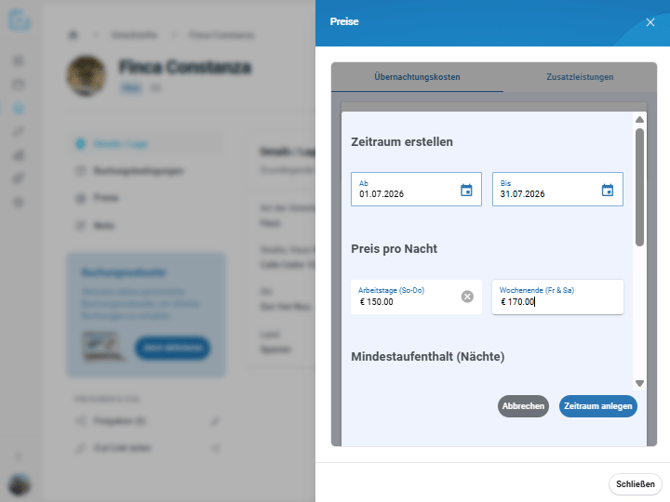The image size is (670, 502).
Task: Focus the Bis date field 31.07.2026
Action: (557, 189)
